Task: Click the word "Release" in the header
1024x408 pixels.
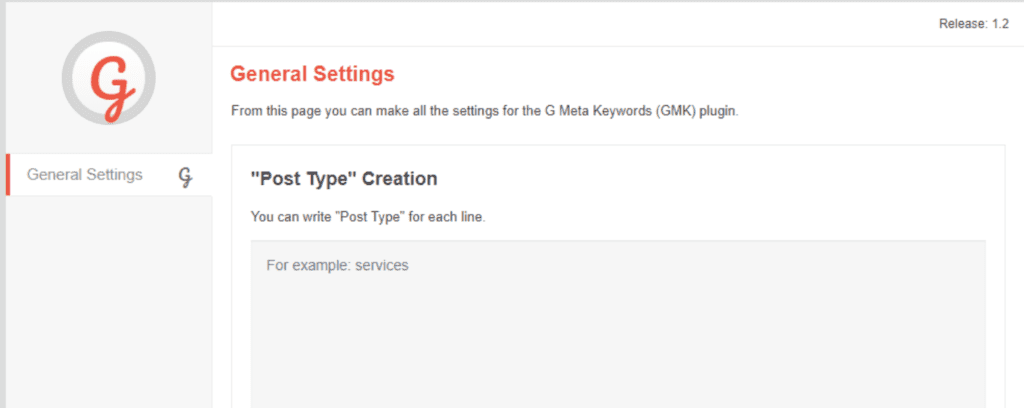Action: point(961,24)
